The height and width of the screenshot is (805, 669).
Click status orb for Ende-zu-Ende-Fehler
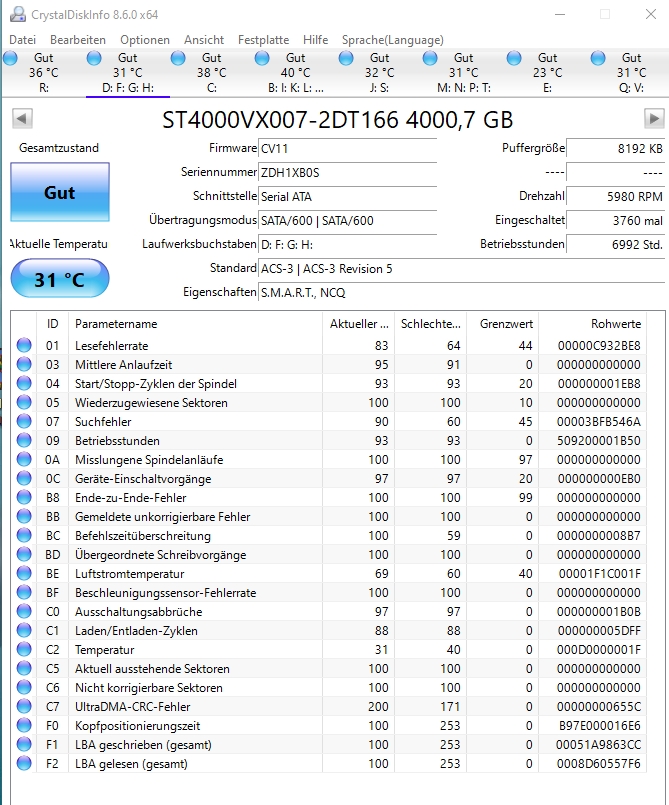[24, 497]
